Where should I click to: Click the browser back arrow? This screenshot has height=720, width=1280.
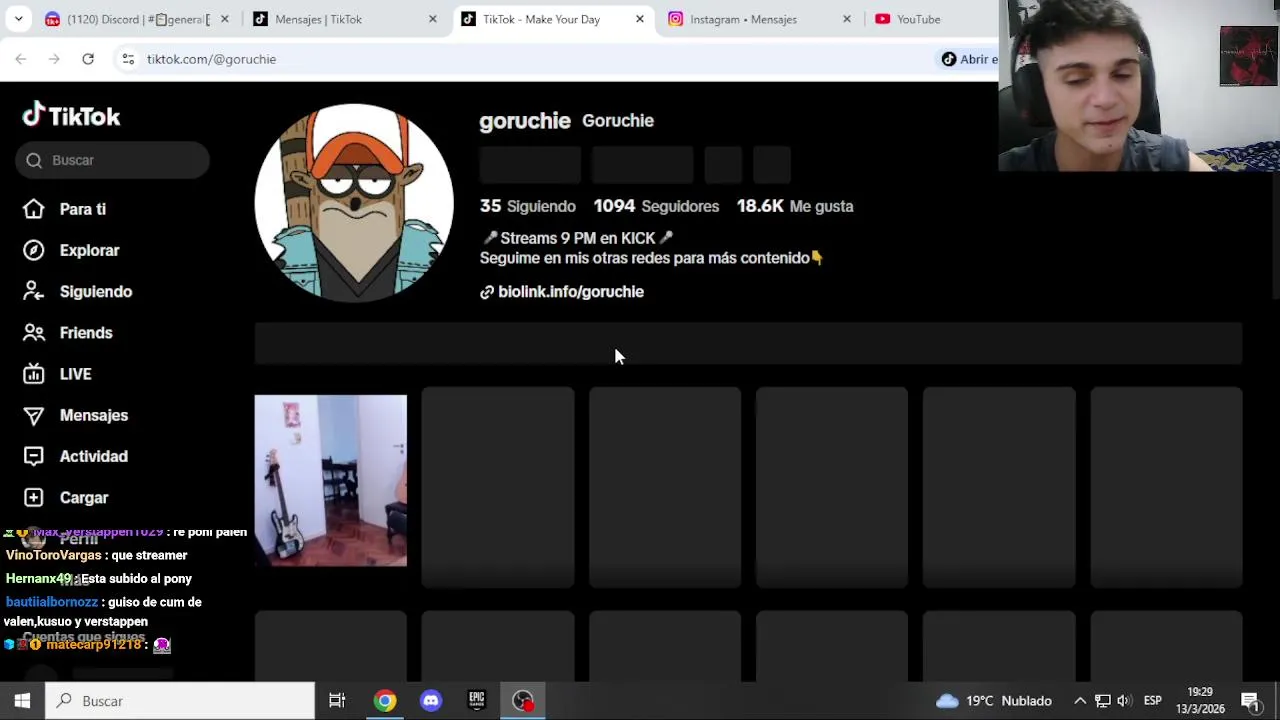pos(21,59)
